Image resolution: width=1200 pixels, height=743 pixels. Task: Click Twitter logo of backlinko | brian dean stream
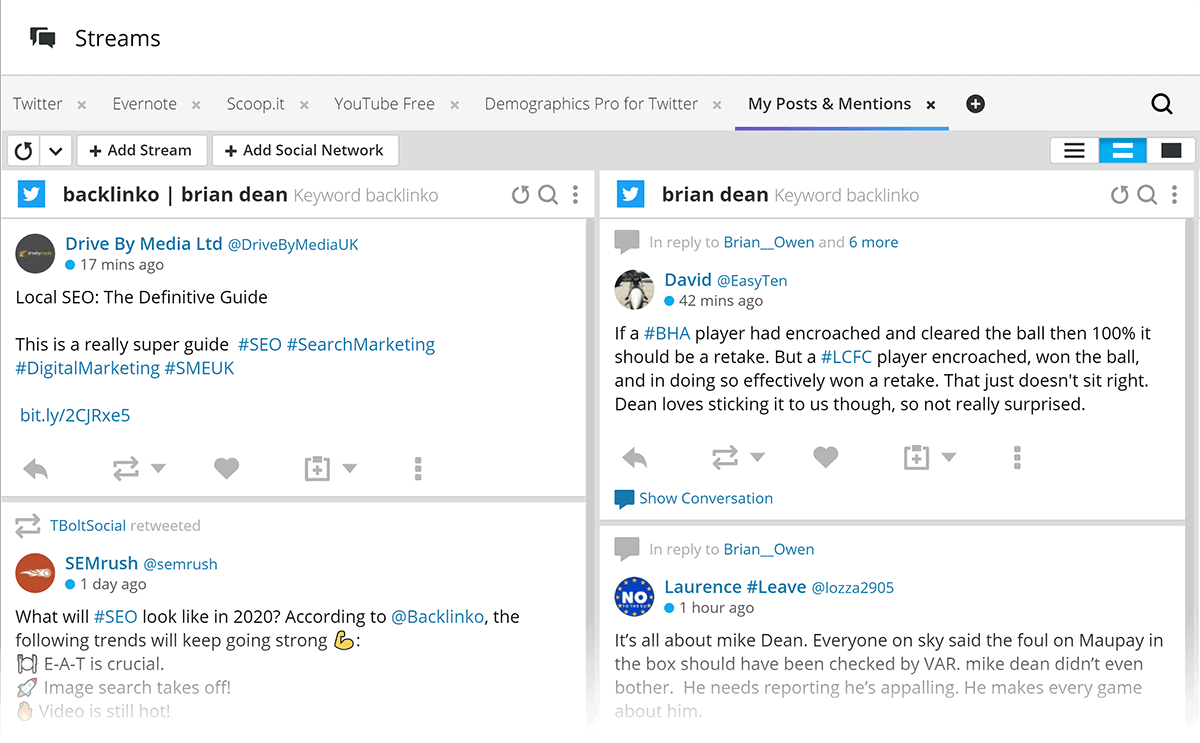(x=31, y=195)
